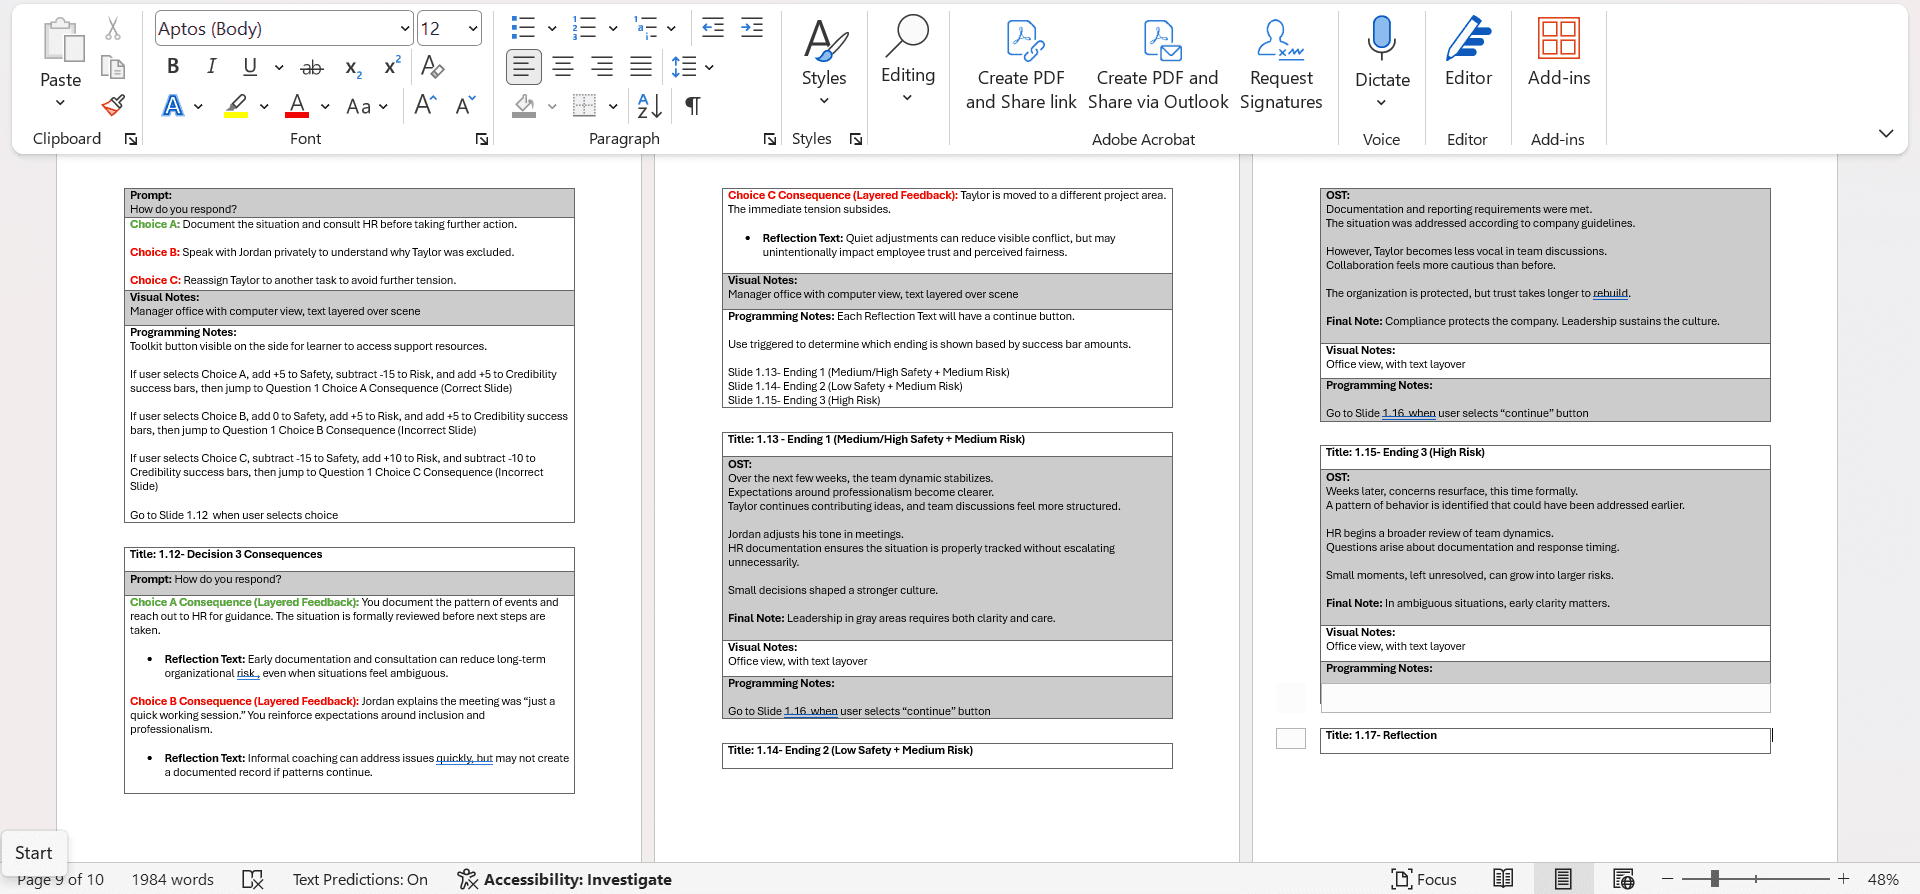The image size is (1920, 894).
Task: Apply Text Effects letter A icon
Action: click(x=173, y=105)
